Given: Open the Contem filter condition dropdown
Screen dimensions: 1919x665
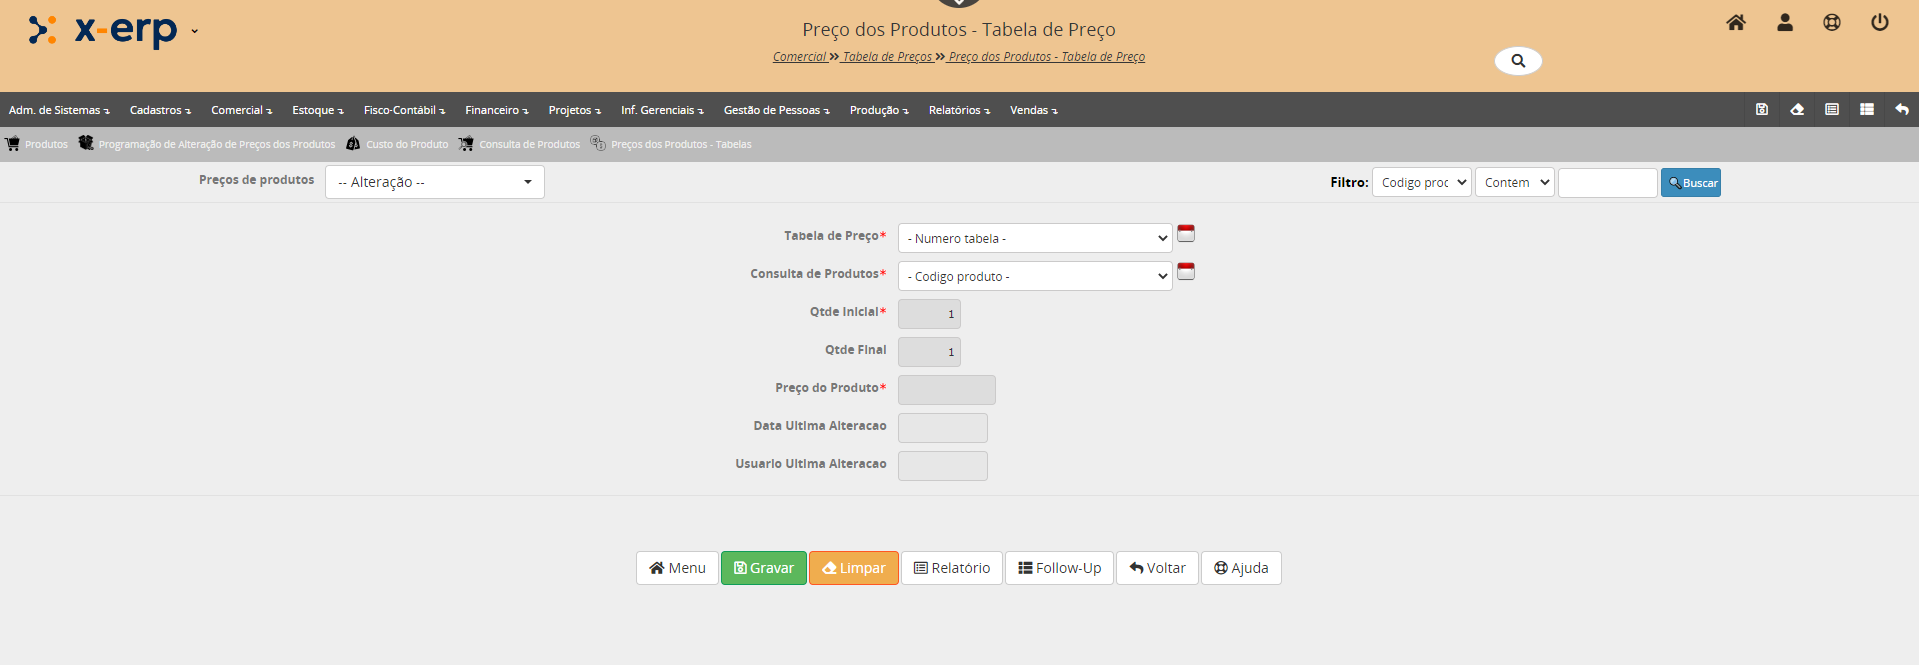Looking at the screenshot, I should 1514,182.
